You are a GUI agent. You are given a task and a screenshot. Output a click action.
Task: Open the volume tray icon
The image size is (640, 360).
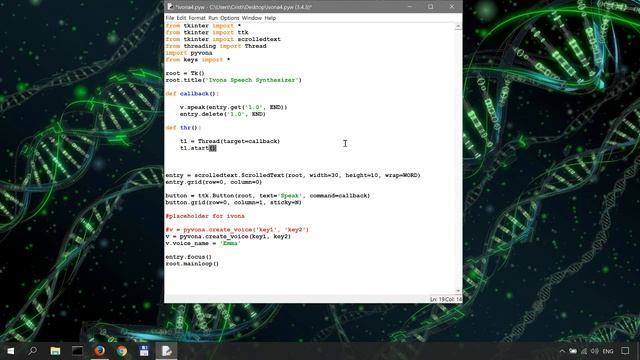point(595,351)
